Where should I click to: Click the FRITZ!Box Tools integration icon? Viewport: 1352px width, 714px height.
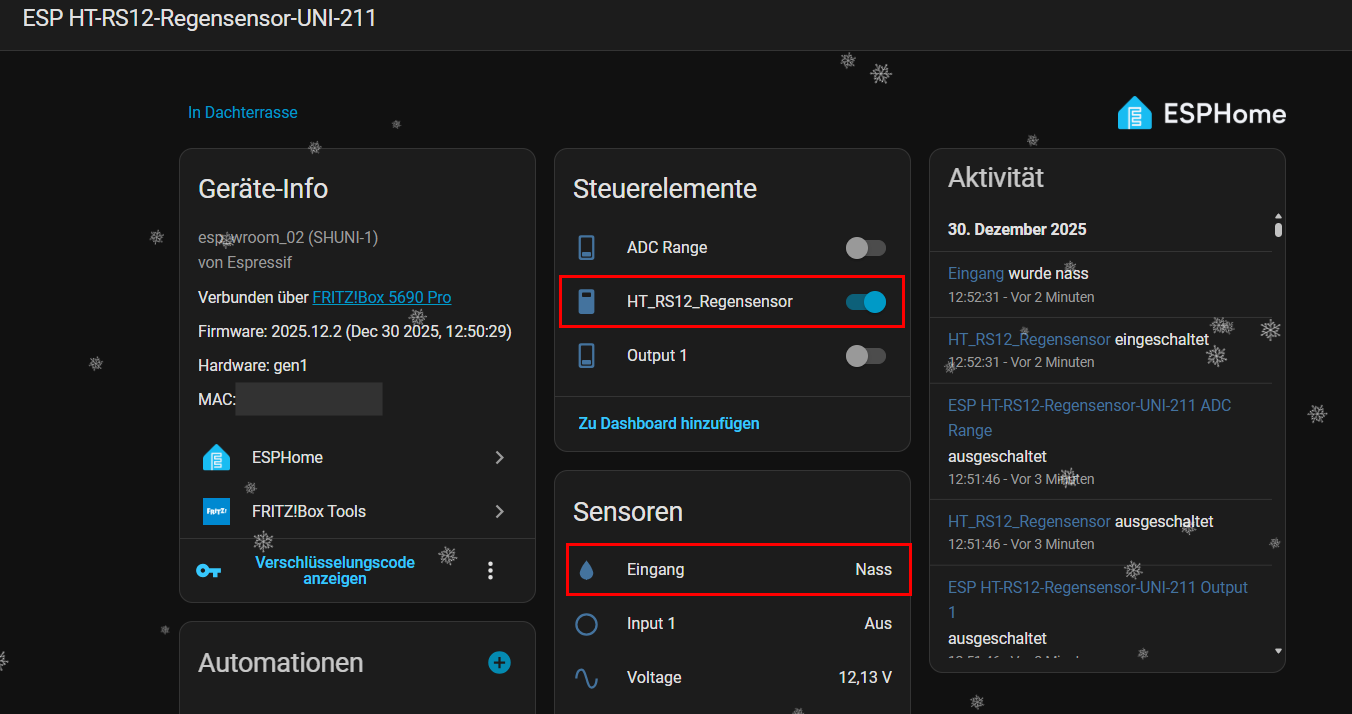click(x=216, y=512)
